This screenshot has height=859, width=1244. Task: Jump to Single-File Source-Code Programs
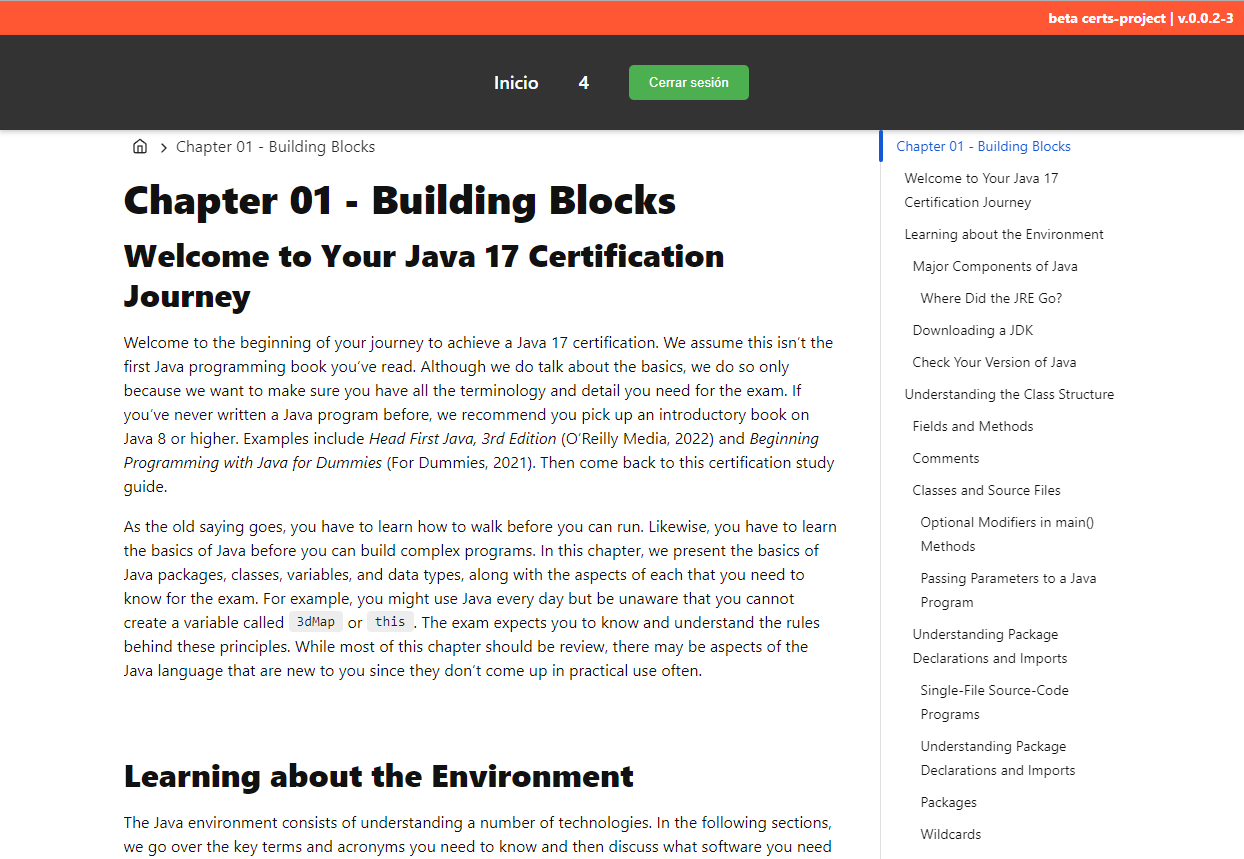click(x=994, y=702)
